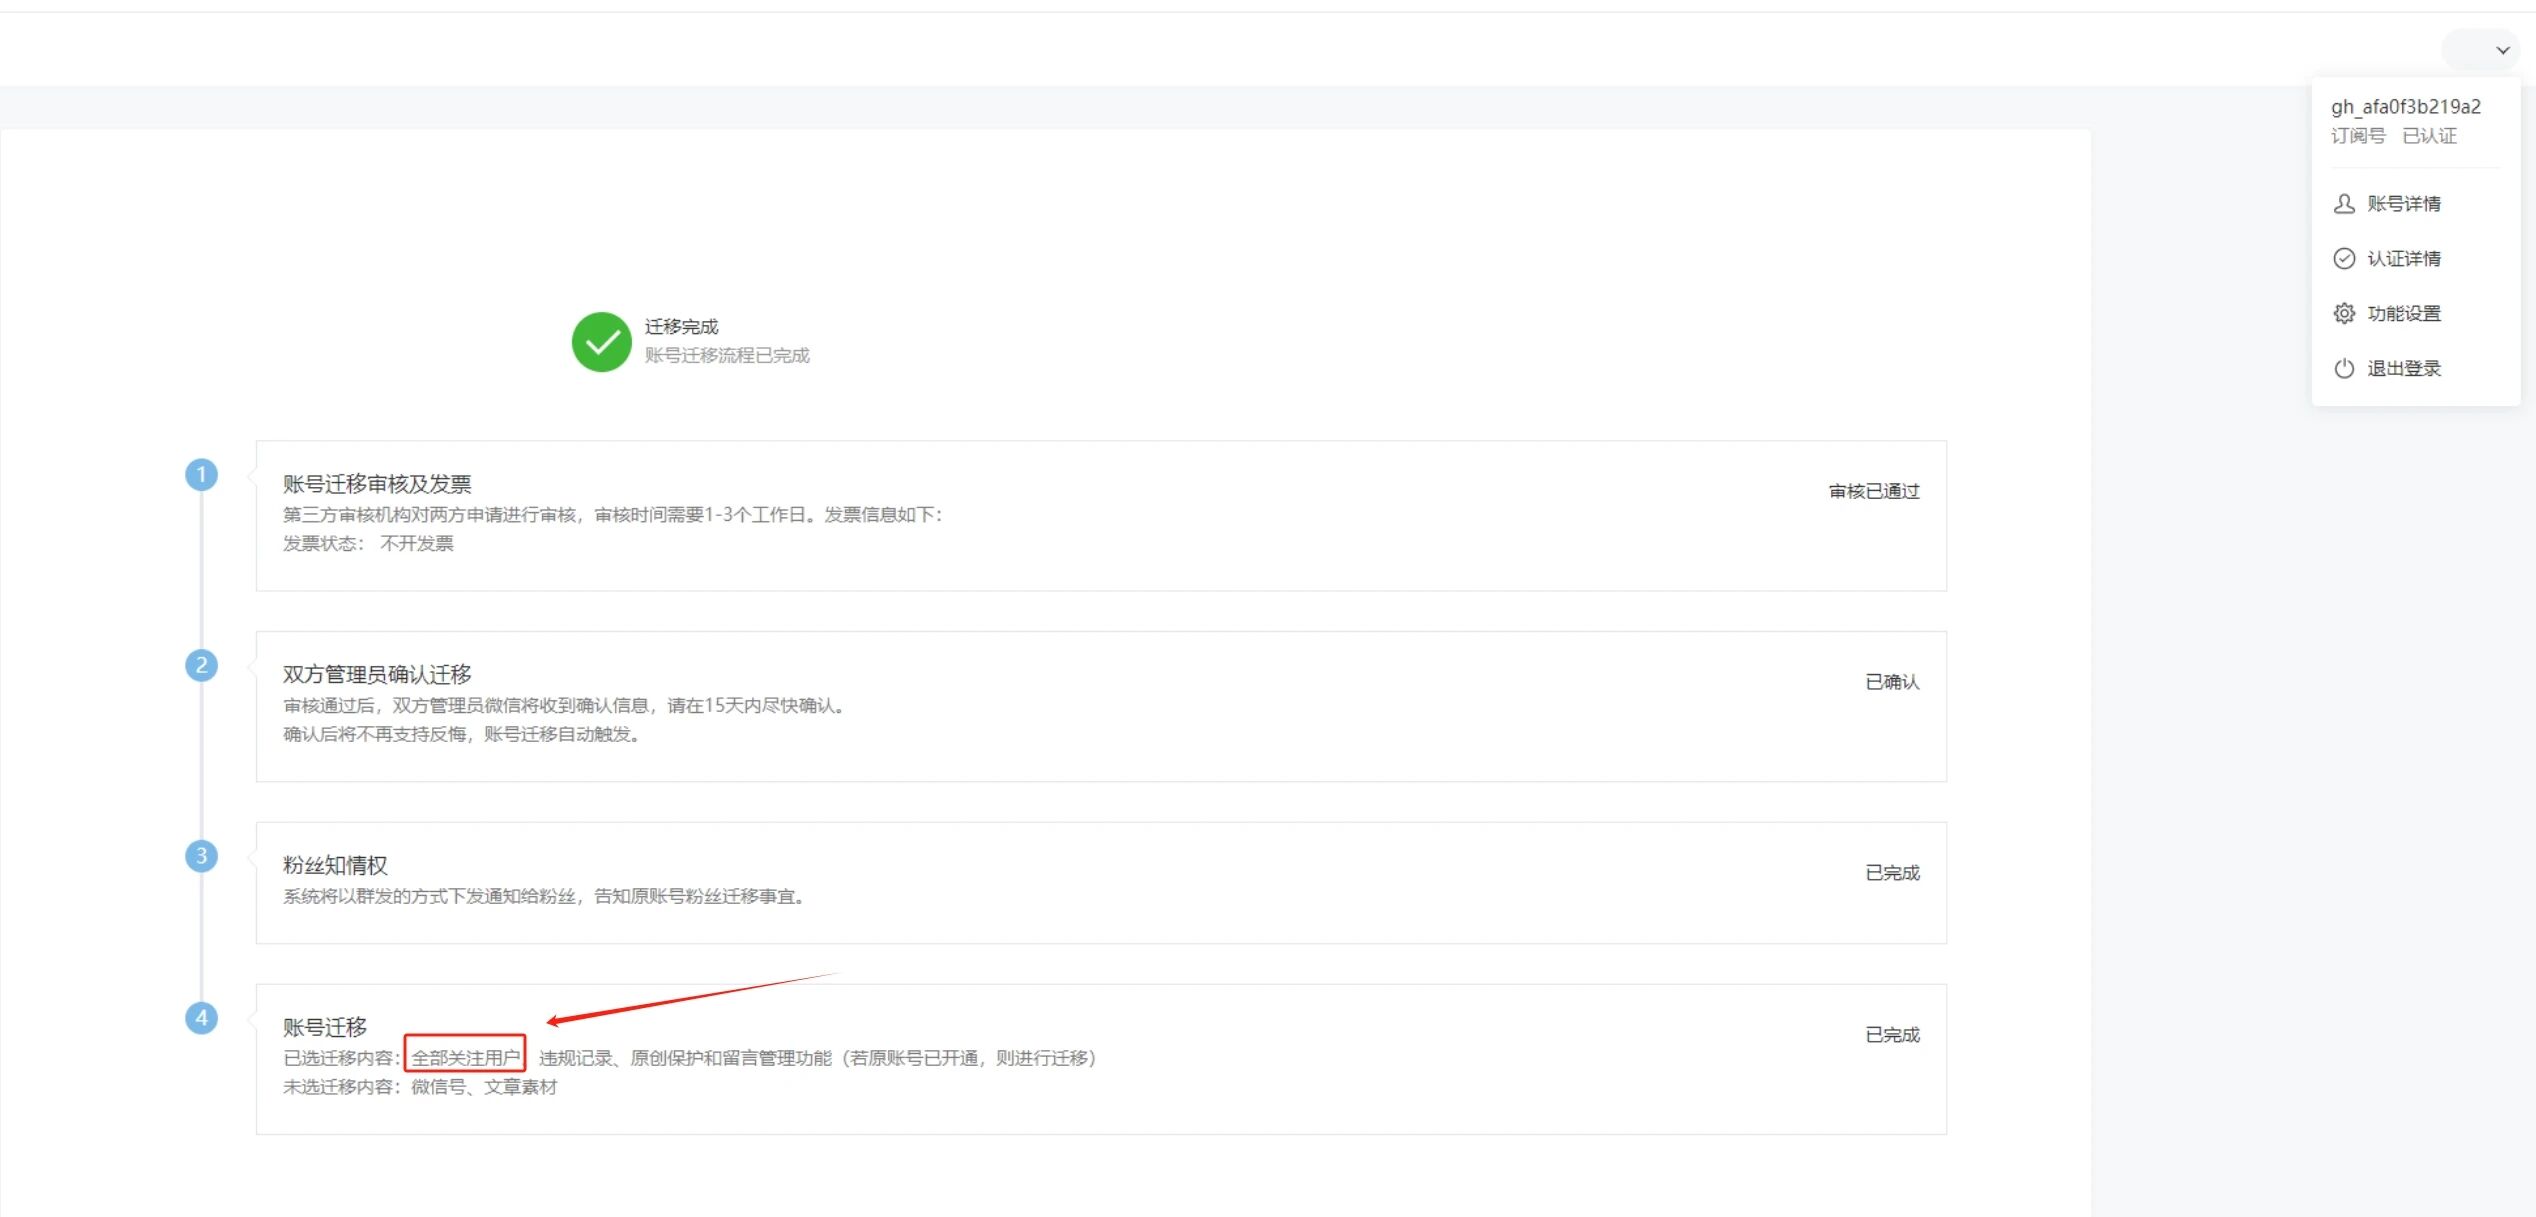The width and height of the screenshot is (2536, 1217).
Task: Click the person icon beside 账号详情
Action: [x=2344, y=204]
